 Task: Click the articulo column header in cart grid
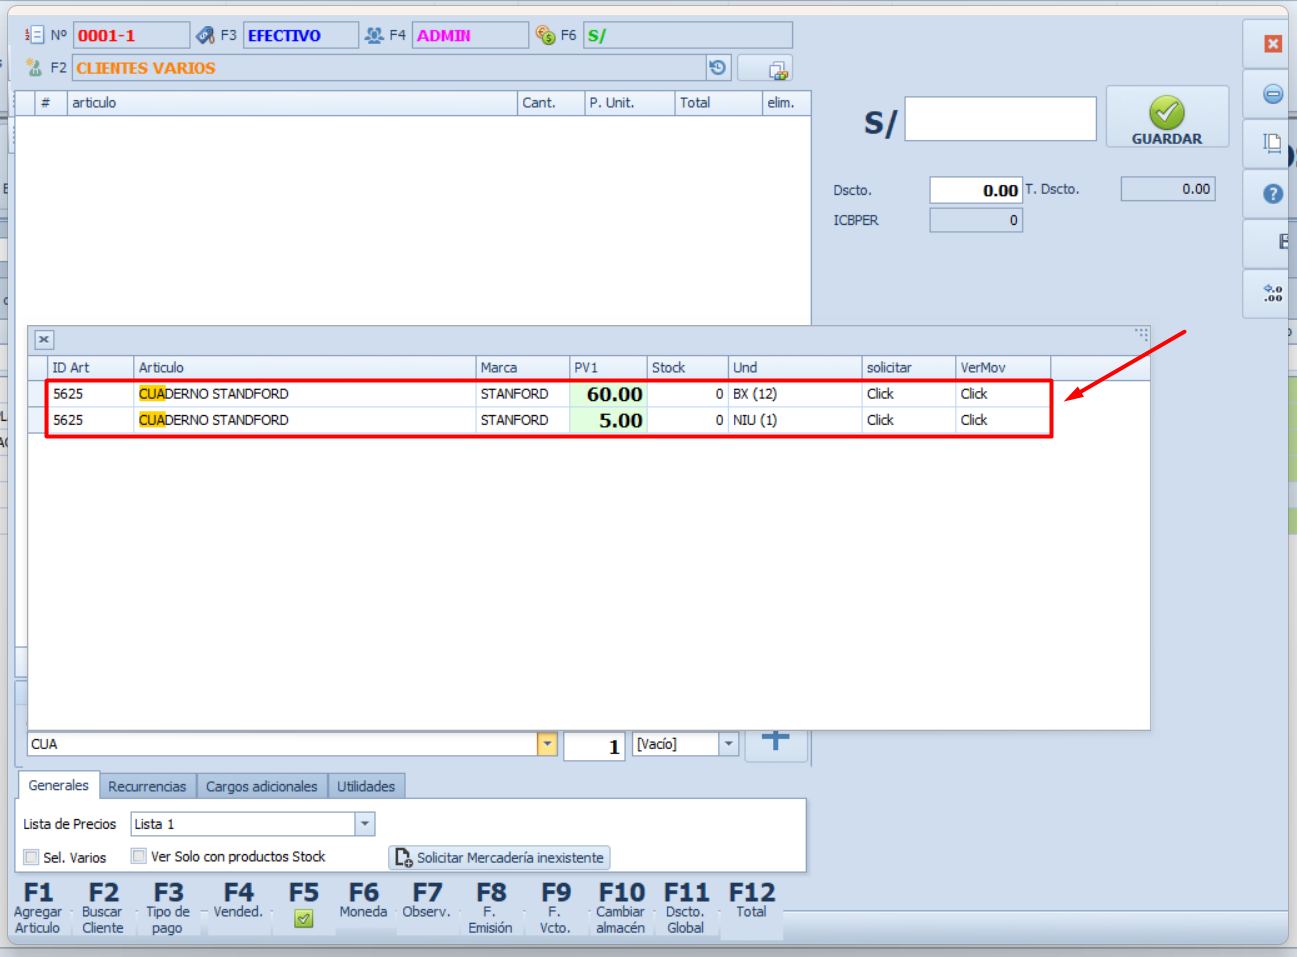coord(292,103)
